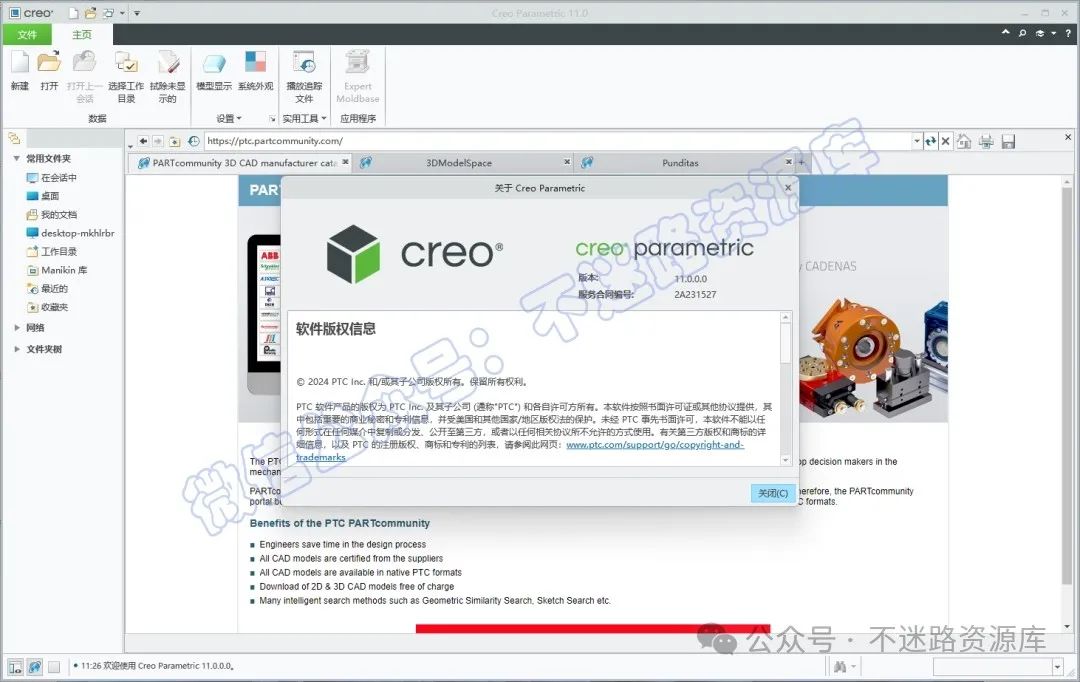The image size is (1080, 682).
Task: Open the 文件 menu tab
Action: (27, 34)
